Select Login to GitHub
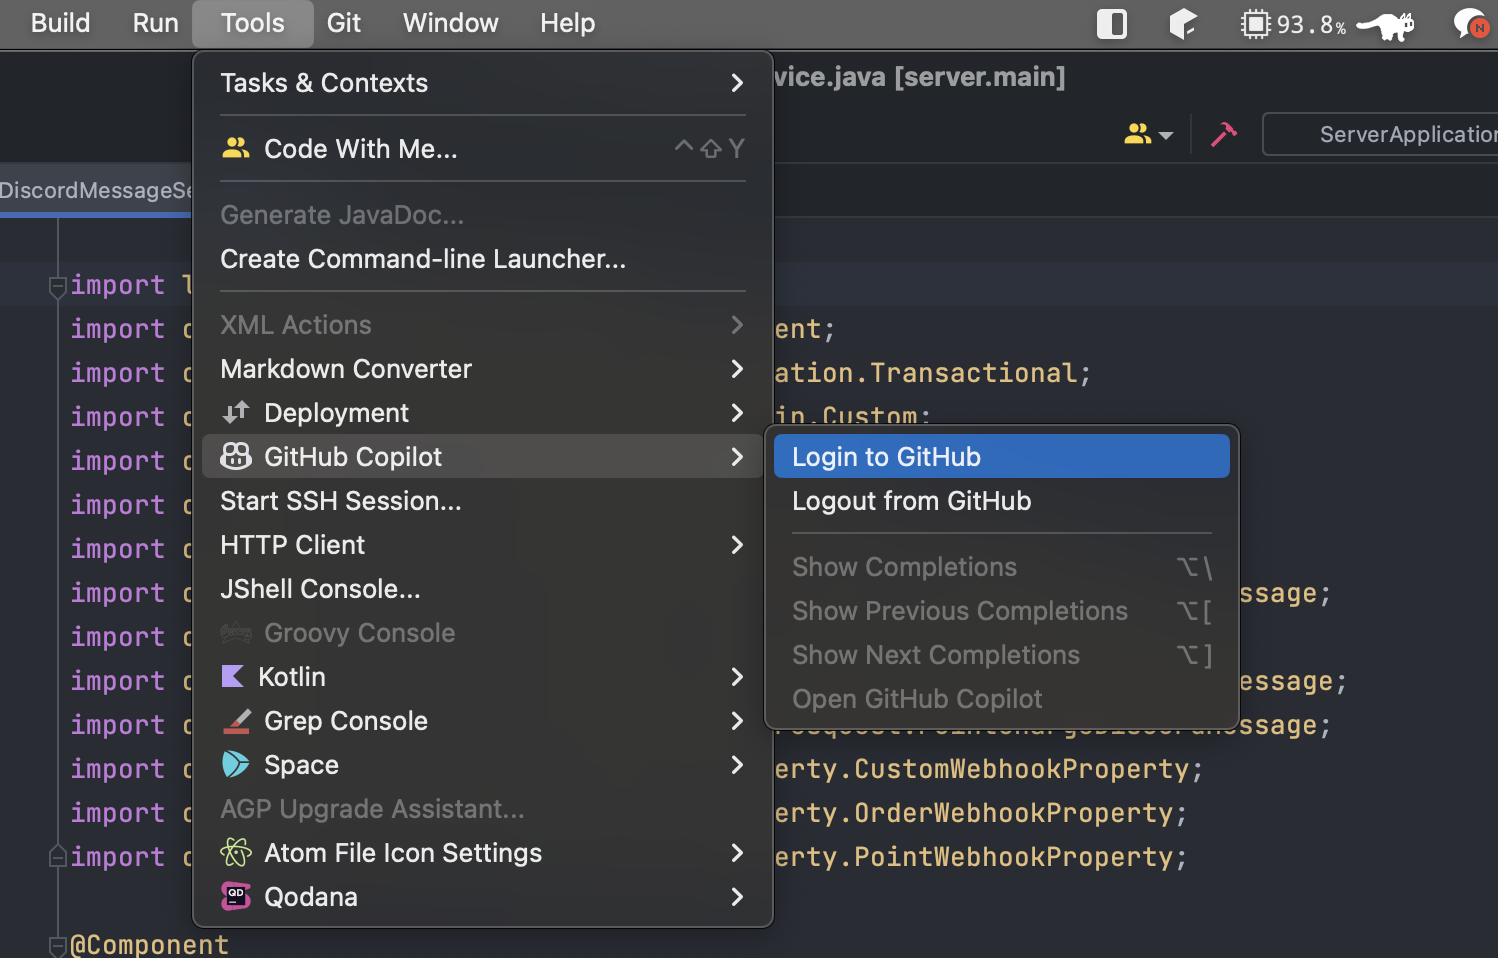Viewport: 1498px width, 958px height. [x=1001, y=456]
